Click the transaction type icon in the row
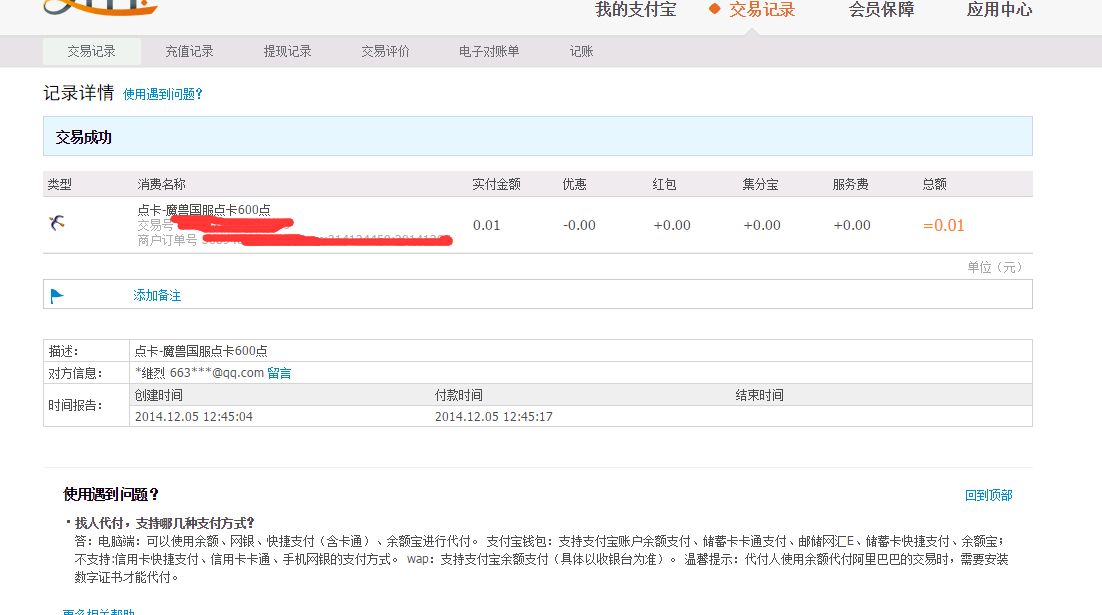This screenshot has width=1102, height=615. pyautogui.click(x=57, y=223)
